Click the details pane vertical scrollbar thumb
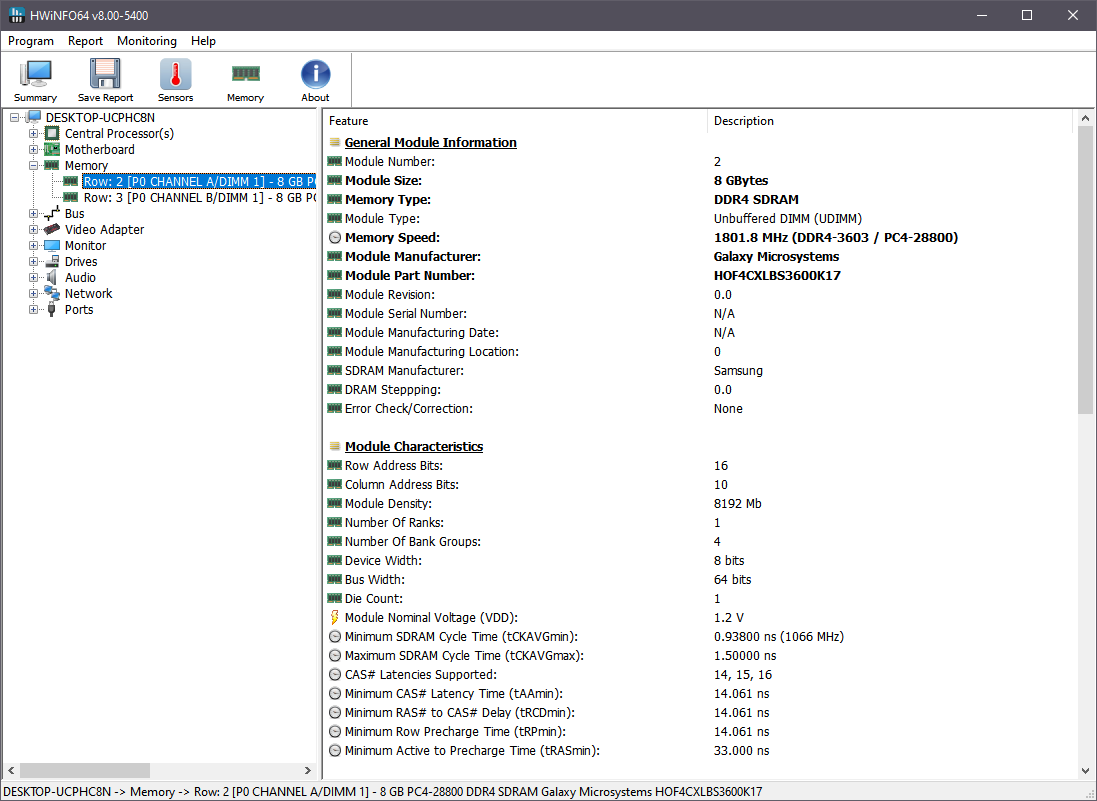Screen dimensions: 1097x801 click(x=1085, y=269)
